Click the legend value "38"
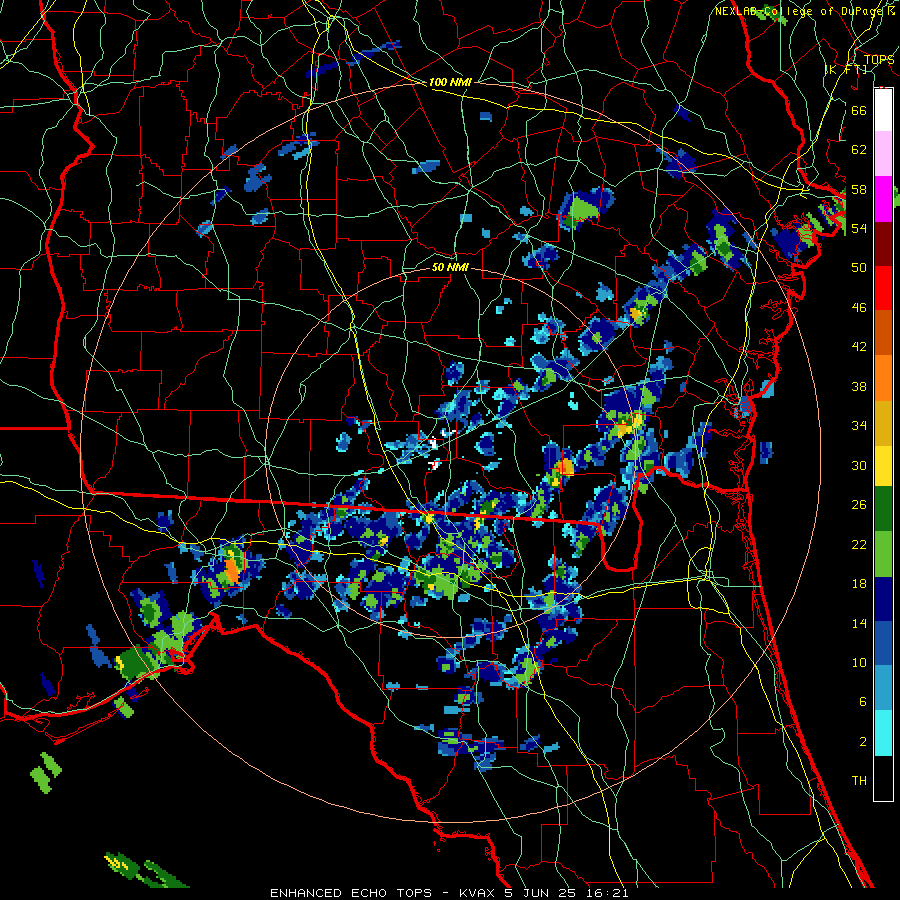This screenshot has width=900, height=900. (x=859, y=386)
